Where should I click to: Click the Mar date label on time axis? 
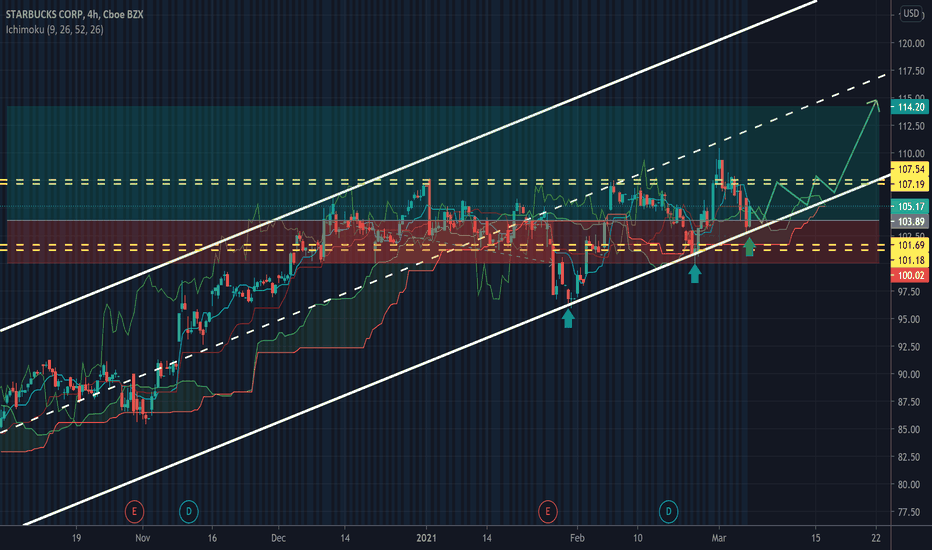coord(719,538)
